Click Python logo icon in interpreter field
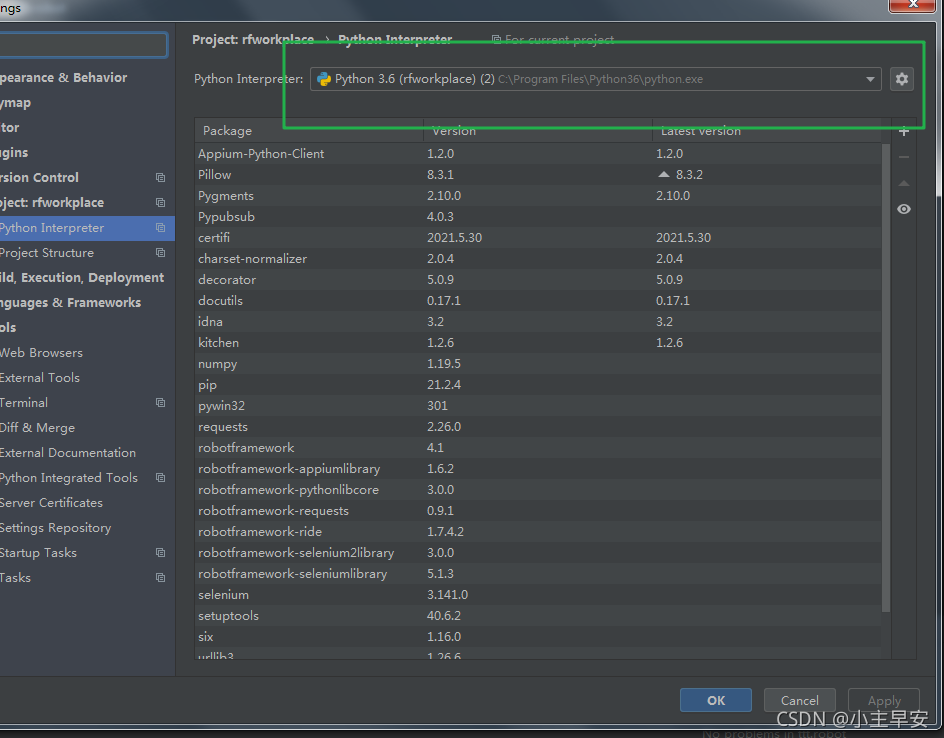Screen dimensions: 944x738 pyautogui.click(x=324, y=79)
